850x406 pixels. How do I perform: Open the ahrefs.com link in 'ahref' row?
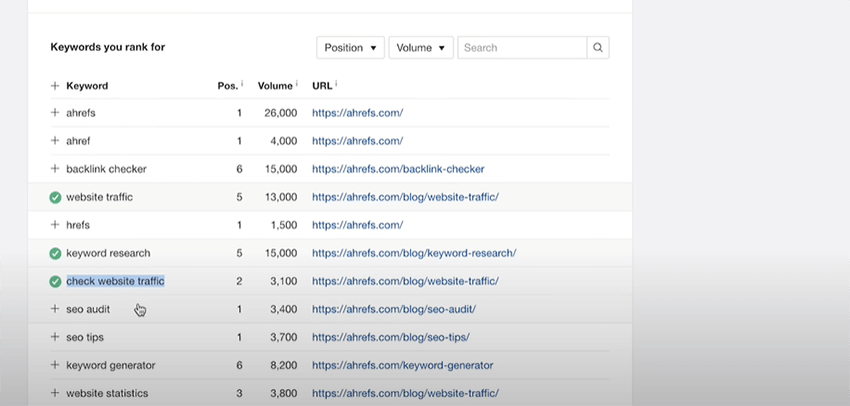(357, 141)
